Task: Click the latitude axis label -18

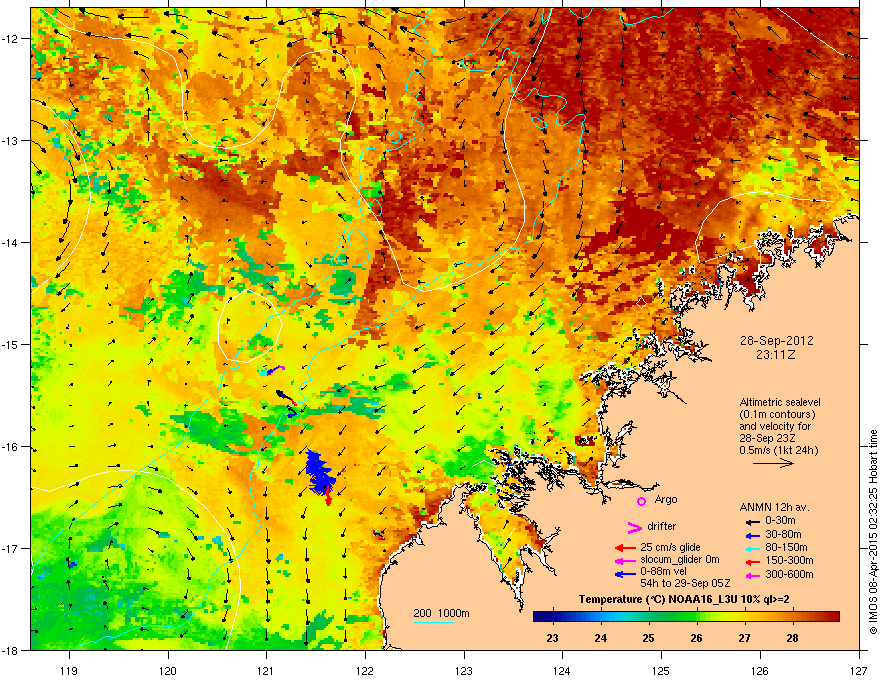Action: (x=11, y=650)
